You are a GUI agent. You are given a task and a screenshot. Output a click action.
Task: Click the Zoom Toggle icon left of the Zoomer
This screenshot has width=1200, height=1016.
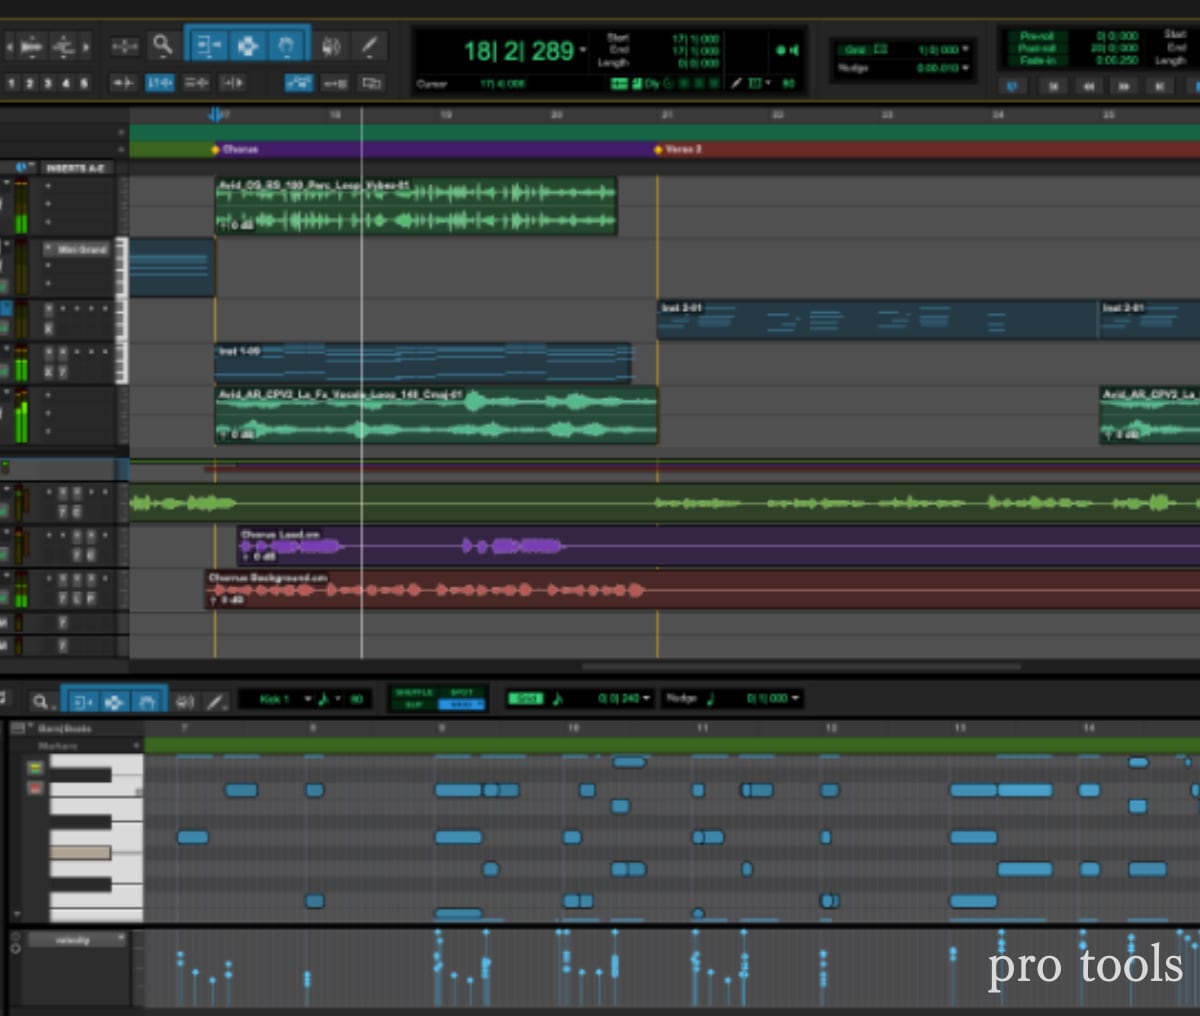(x=125, y=46)
